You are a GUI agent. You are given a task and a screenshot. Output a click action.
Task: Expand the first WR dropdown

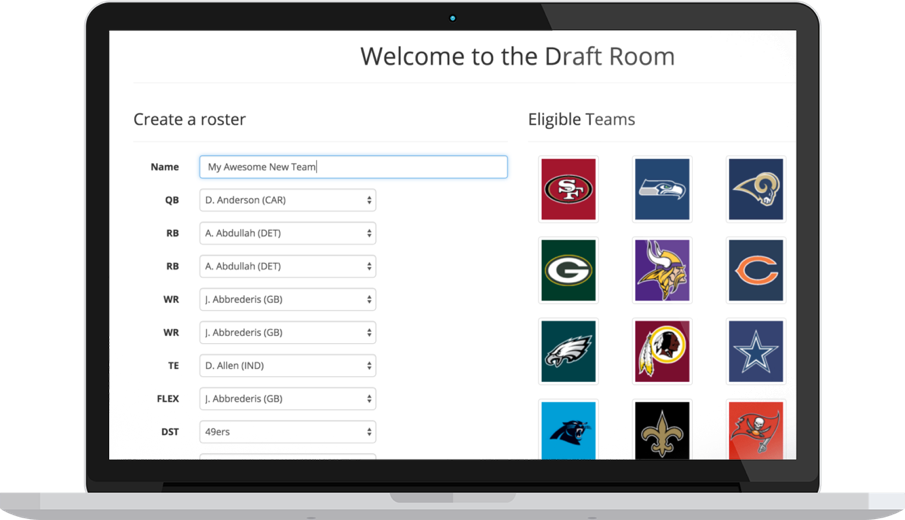[x=288, y=299]
